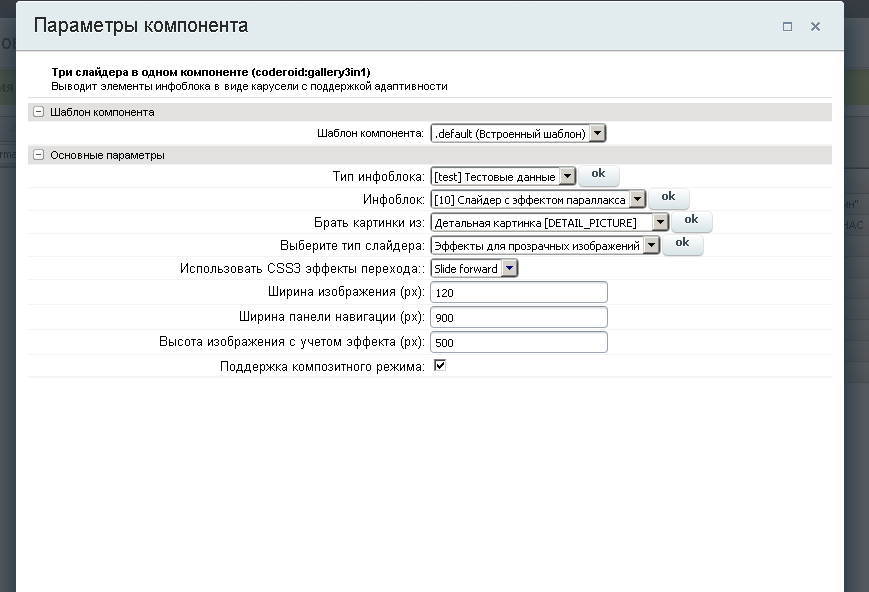Click ok next to Инфоблок
Screen dimensions: 869x592
(668, 197)
